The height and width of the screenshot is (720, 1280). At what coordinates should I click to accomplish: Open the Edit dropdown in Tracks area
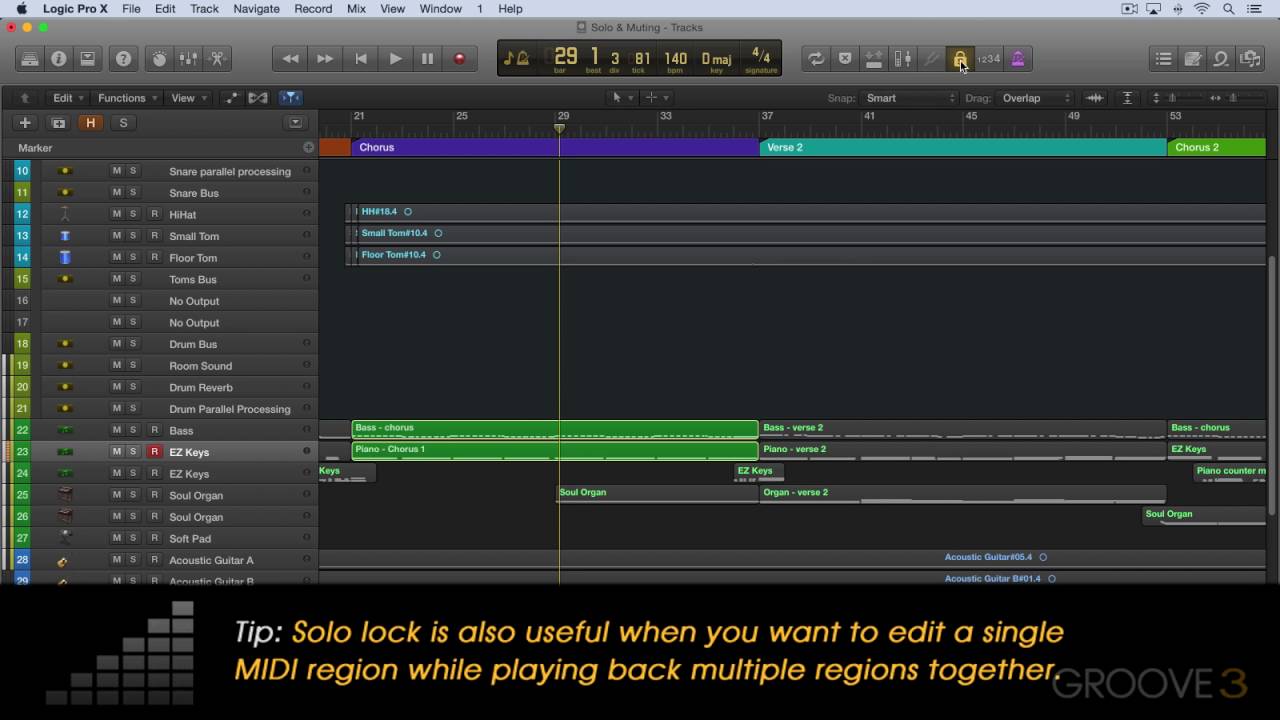pos(67,98)
